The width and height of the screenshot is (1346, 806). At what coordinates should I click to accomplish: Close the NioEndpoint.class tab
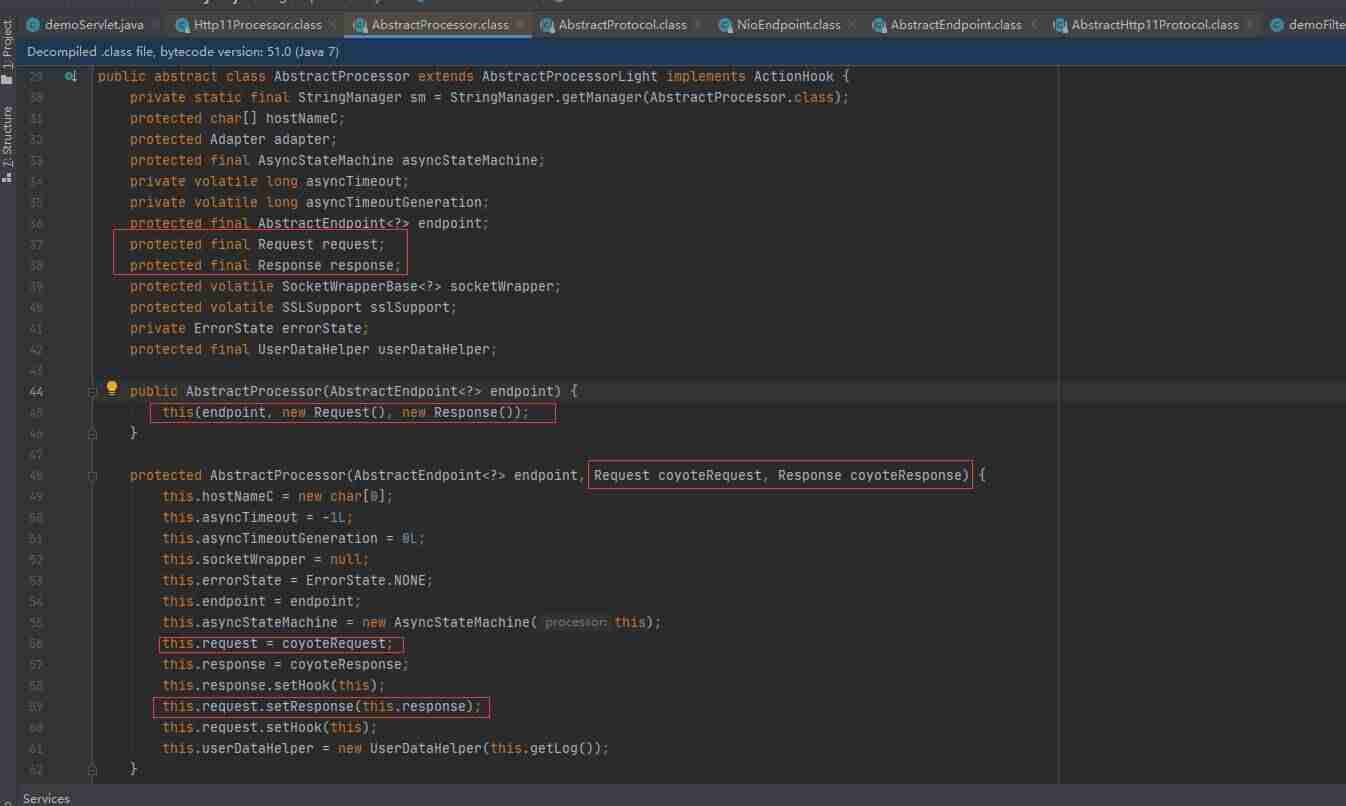tap(853, 25)
